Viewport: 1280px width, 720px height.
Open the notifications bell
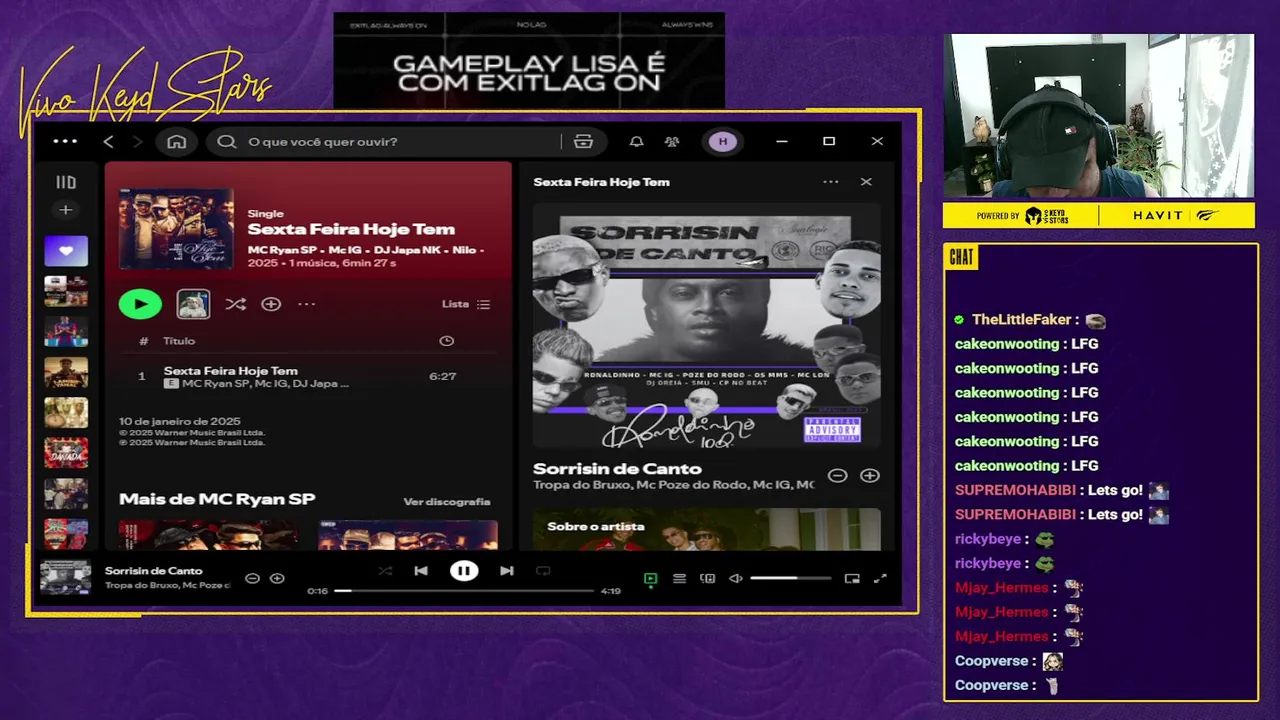click(636, 142)
